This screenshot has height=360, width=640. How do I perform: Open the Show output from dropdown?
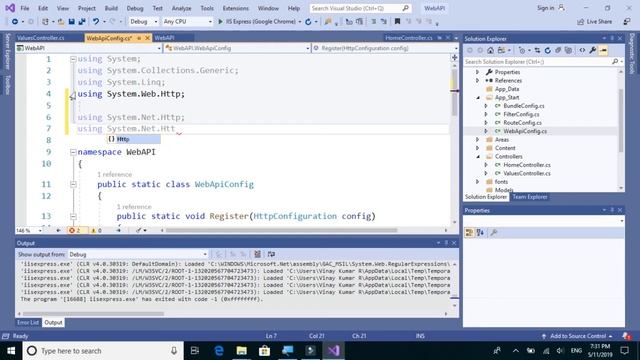coord(138,254)
